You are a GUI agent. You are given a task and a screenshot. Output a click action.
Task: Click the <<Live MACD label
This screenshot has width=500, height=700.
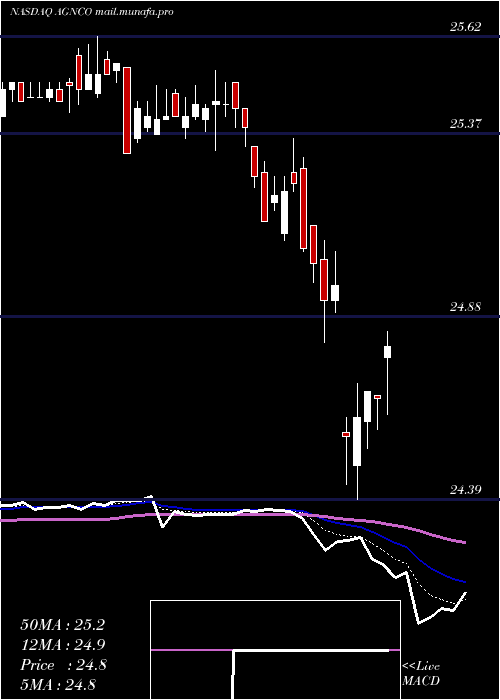(x=421, y=674)
